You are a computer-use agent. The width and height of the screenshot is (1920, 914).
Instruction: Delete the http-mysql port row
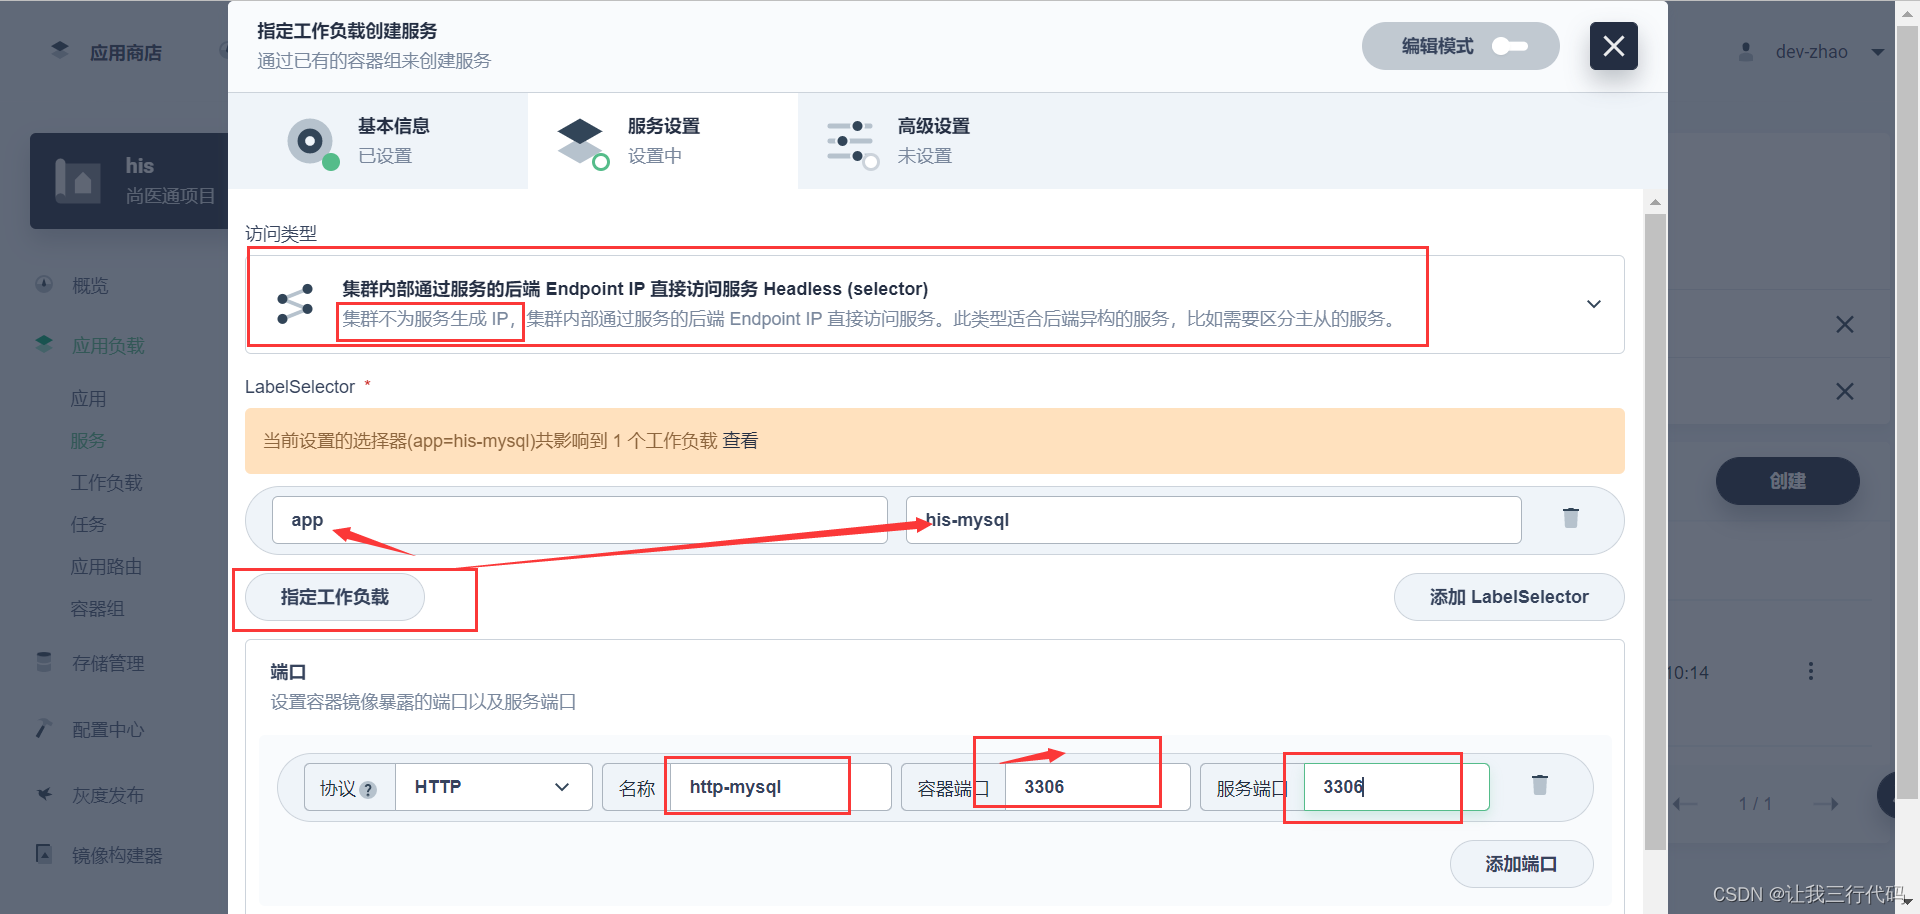point(1540,785)
